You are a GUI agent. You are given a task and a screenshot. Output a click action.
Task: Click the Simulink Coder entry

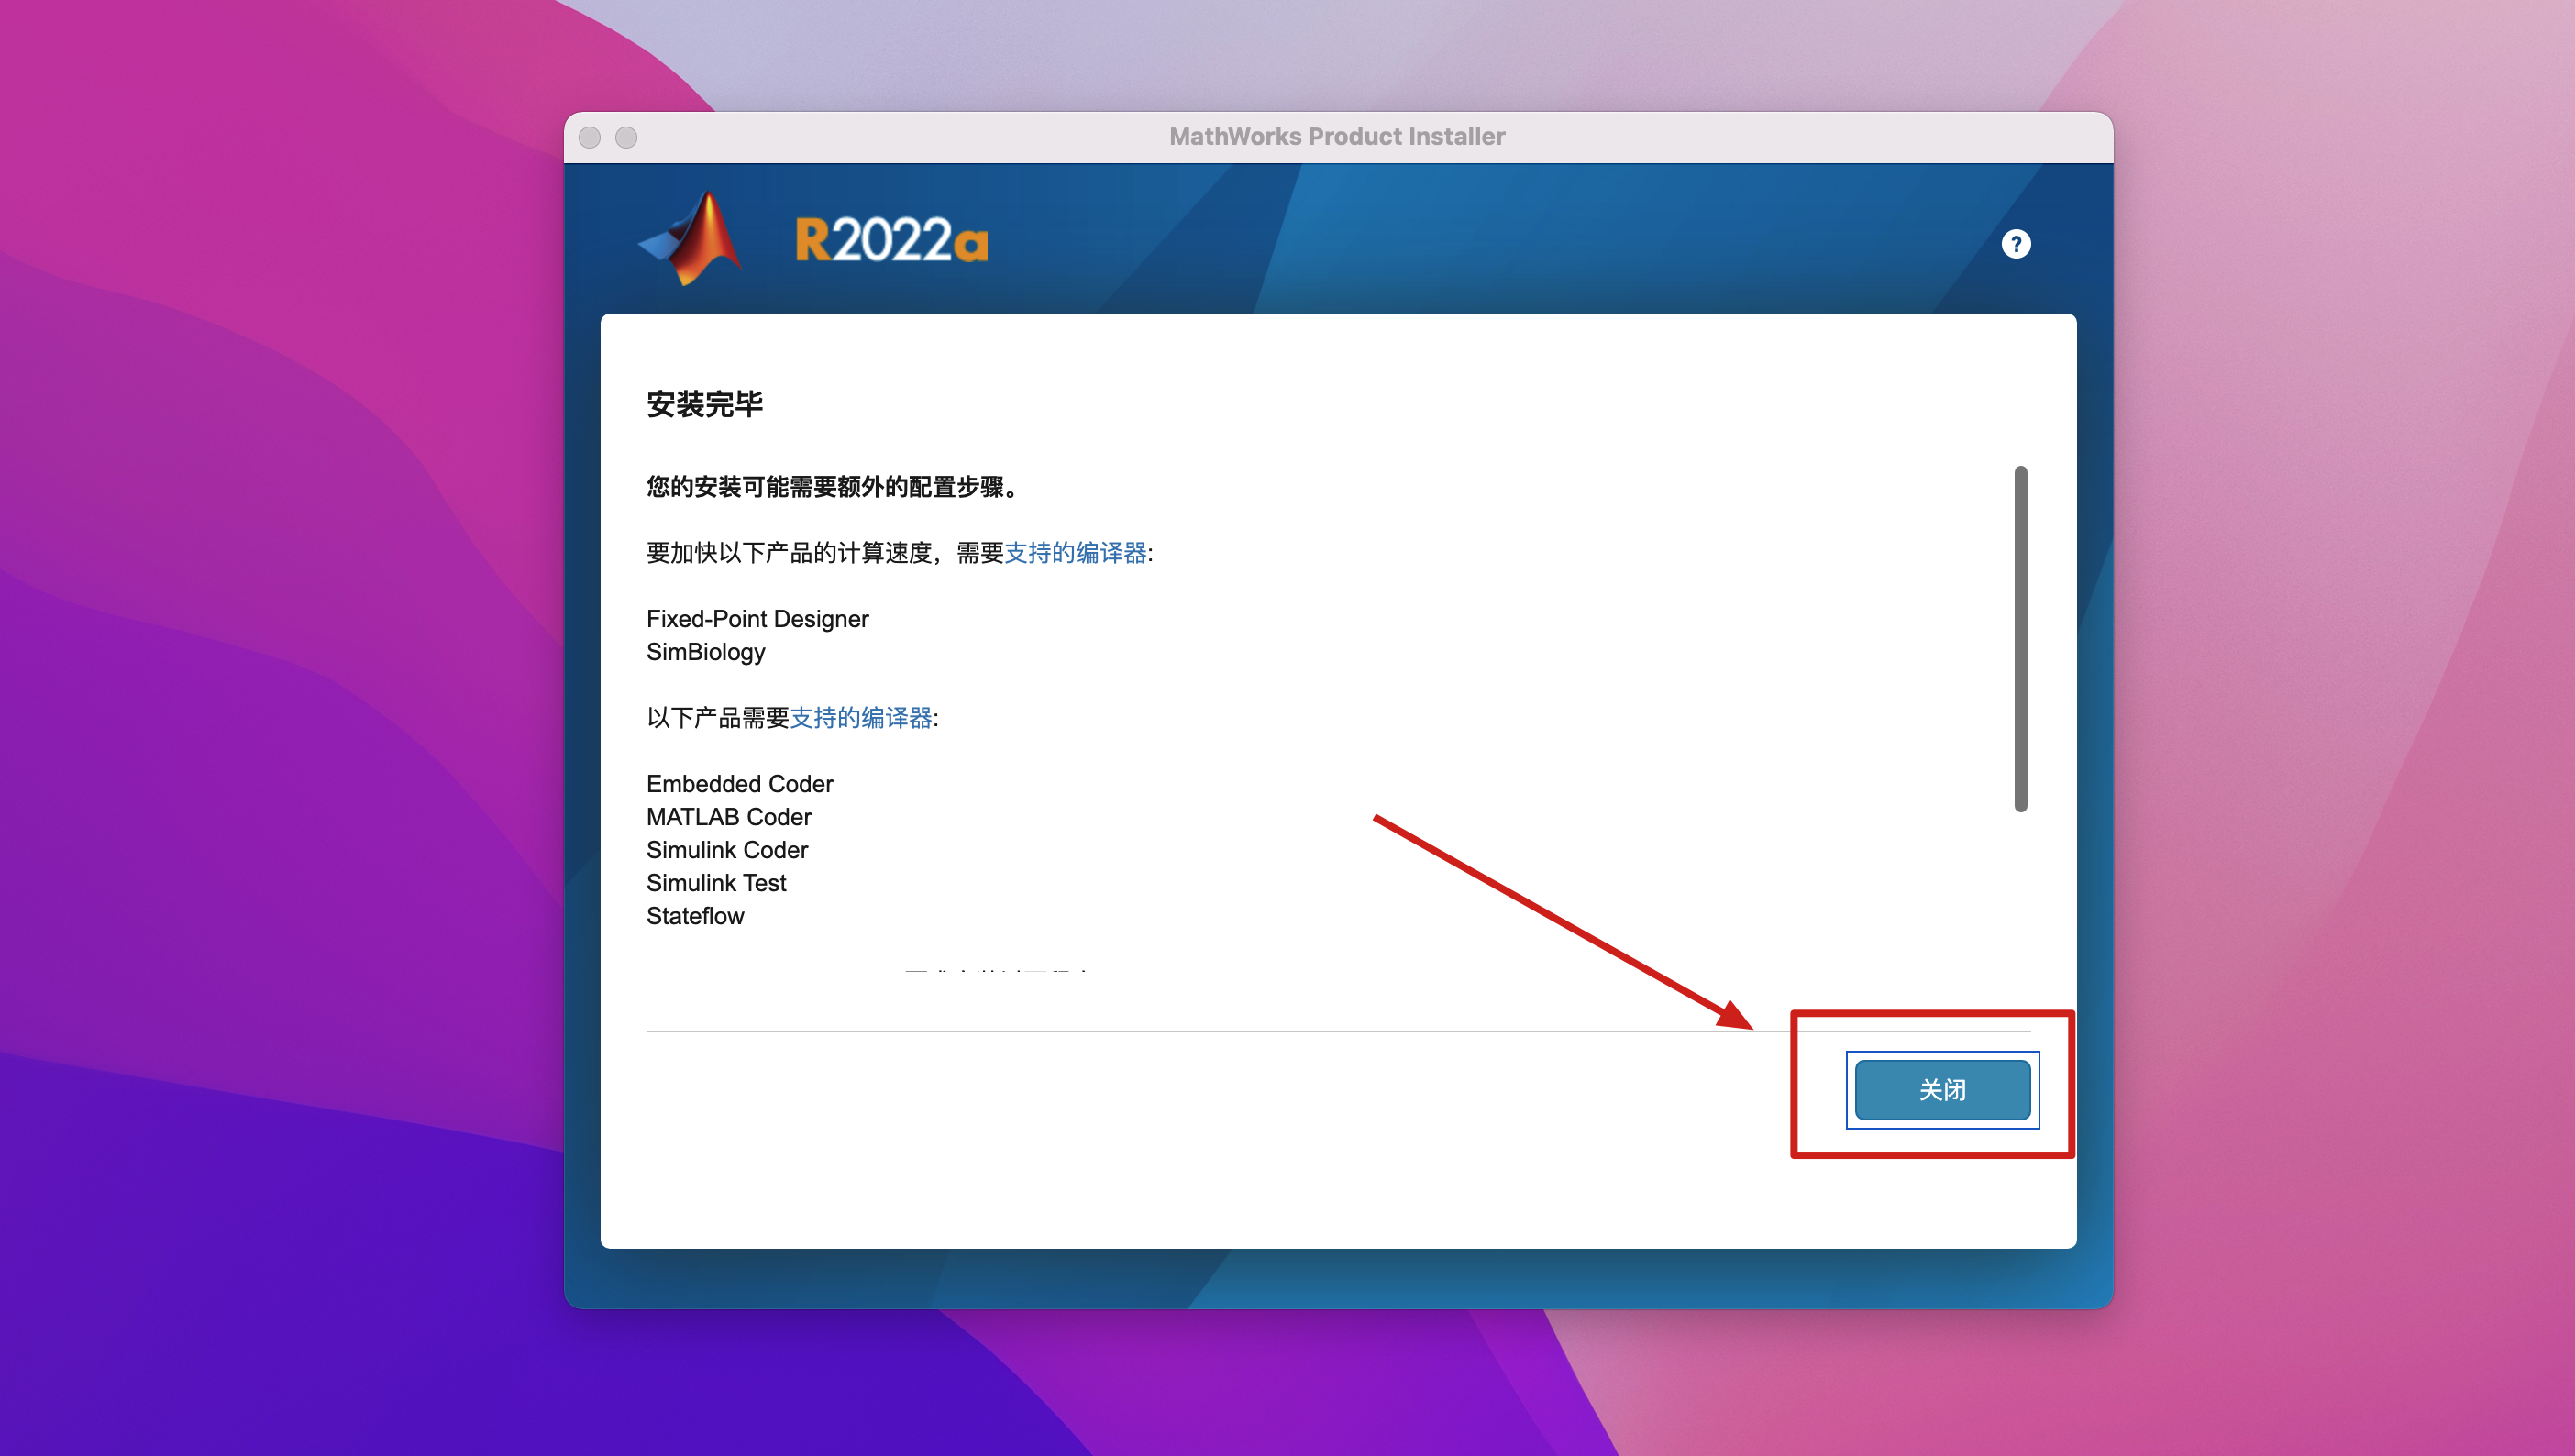click(x=727, y=850)
